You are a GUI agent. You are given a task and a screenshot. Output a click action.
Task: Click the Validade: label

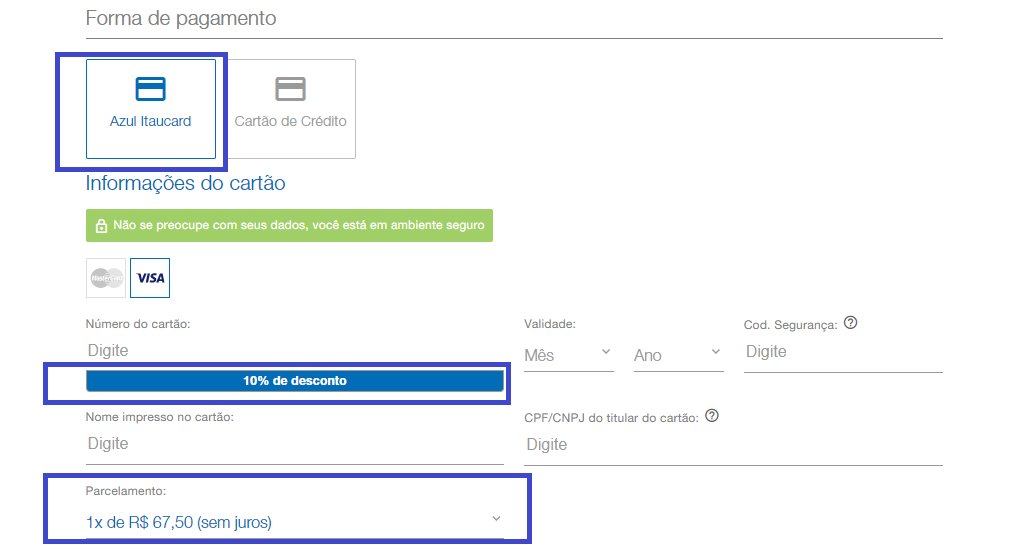(550, 324)
